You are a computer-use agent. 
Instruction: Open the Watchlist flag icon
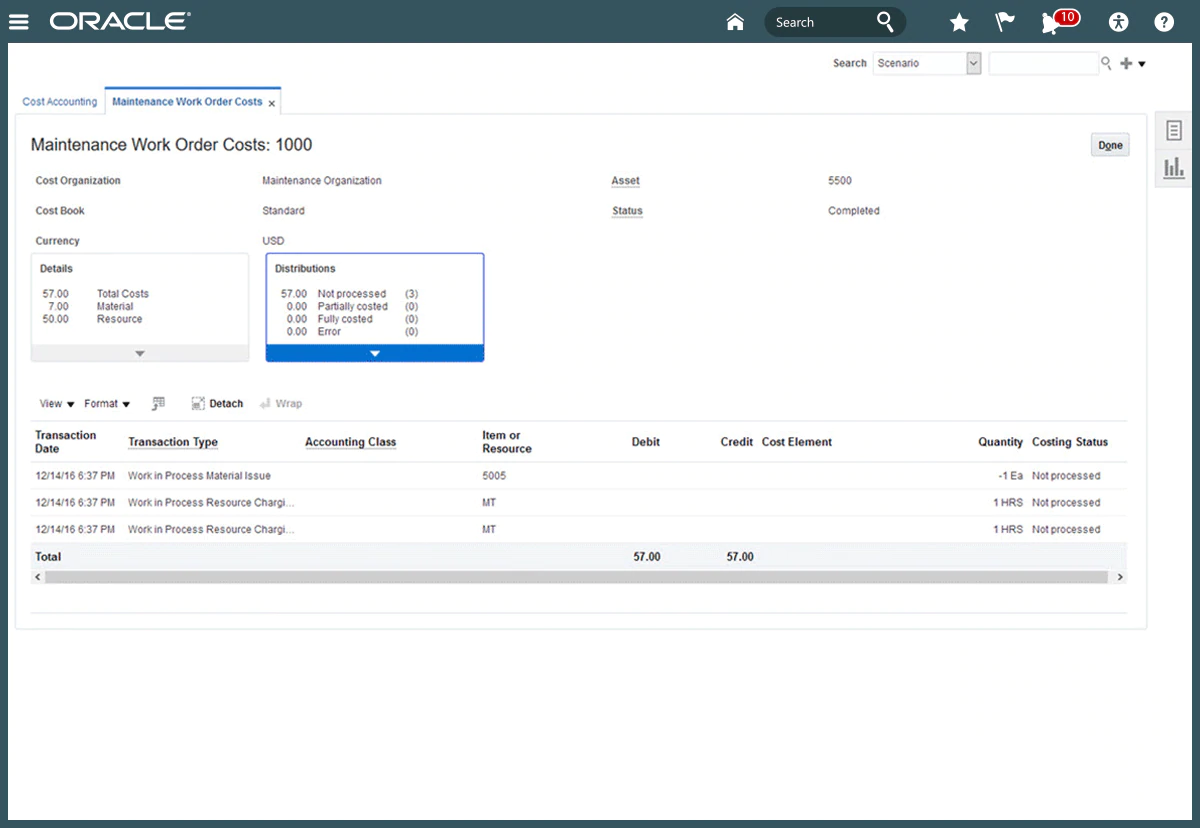(x=1005, y=22)
